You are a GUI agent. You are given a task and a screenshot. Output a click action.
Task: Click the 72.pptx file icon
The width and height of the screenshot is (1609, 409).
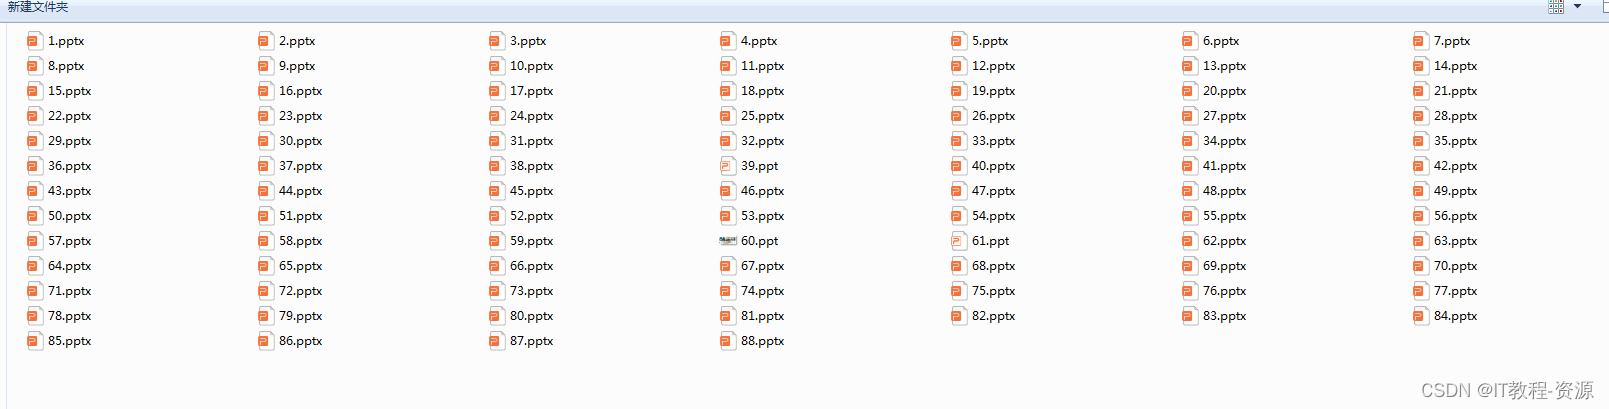coord(265,291)
